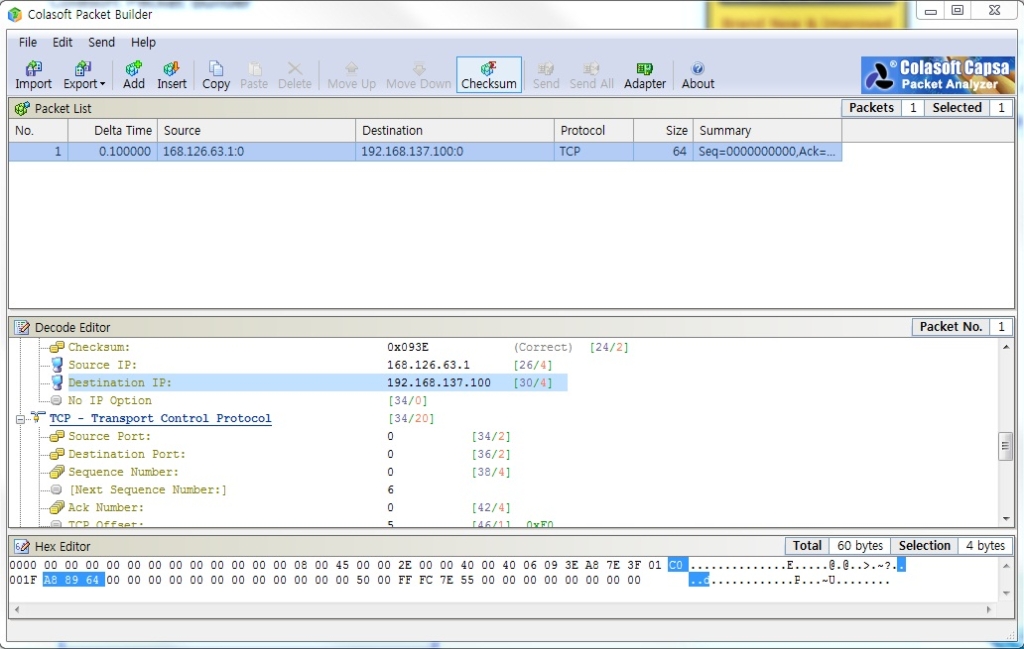Select the Source IP field row

coord(103,365)
